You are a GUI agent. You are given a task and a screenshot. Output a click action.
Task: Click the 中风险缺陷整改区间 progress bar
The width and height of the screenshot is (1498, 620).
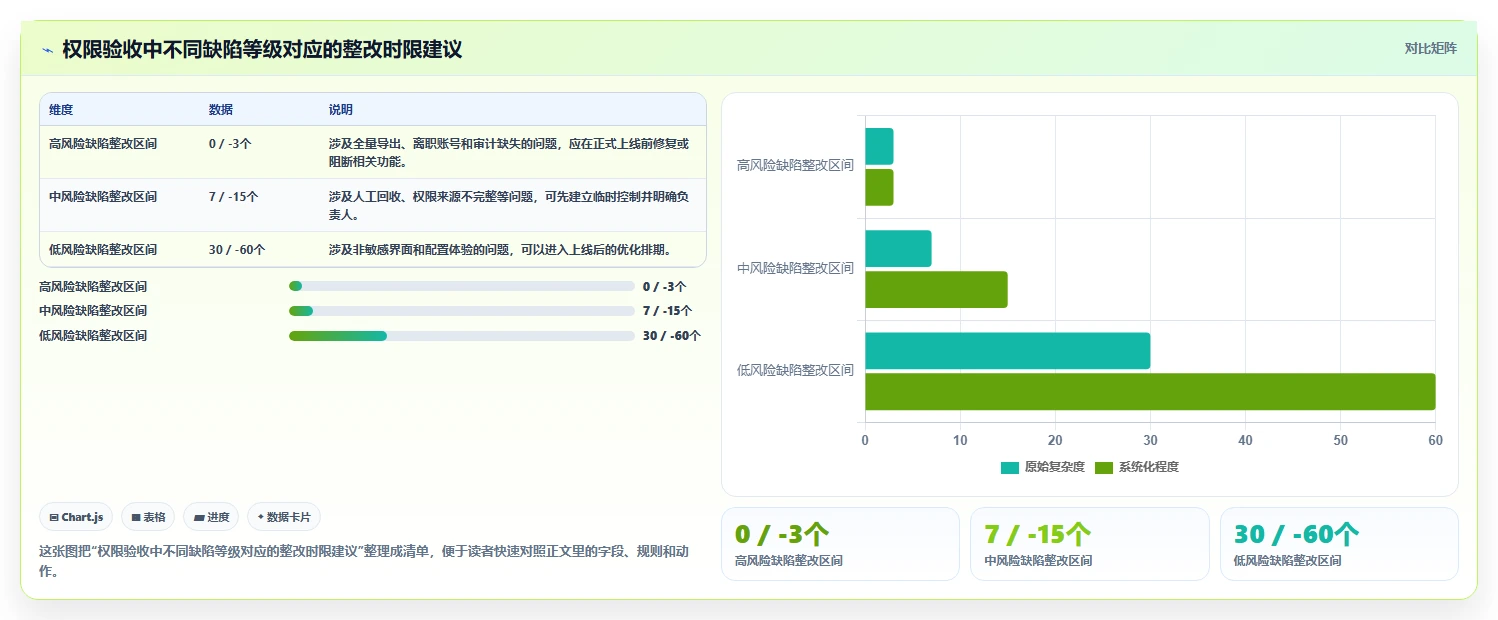pyautogui.click(x=462, y=311)
